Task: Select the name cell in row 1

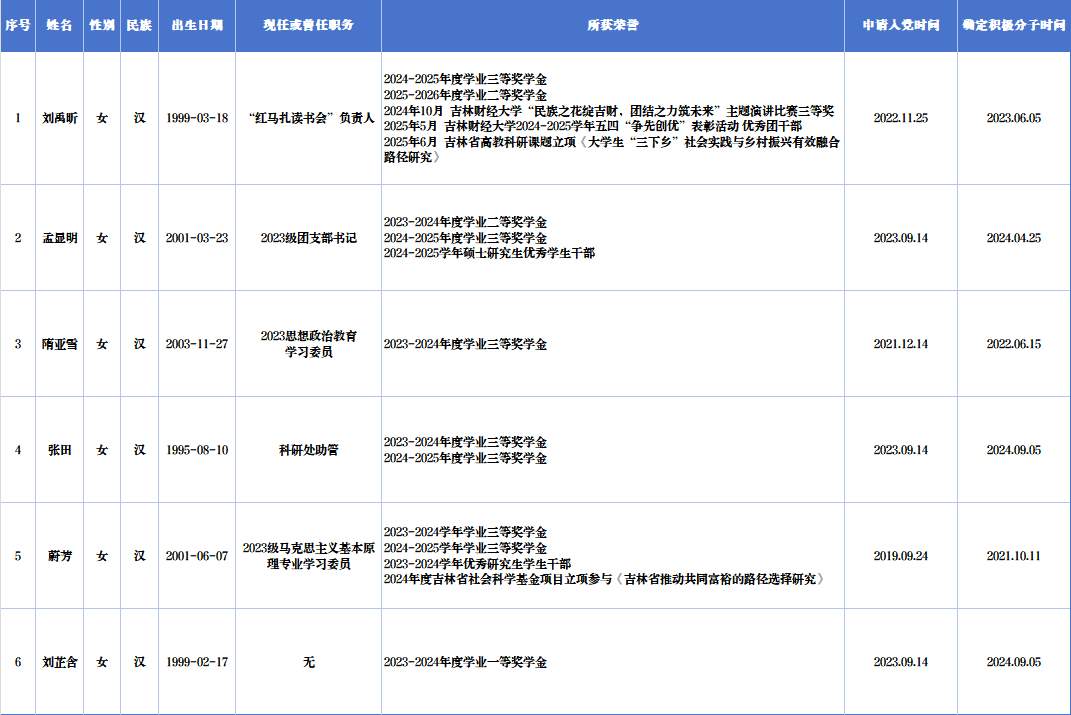Action: tap(59, 118)
